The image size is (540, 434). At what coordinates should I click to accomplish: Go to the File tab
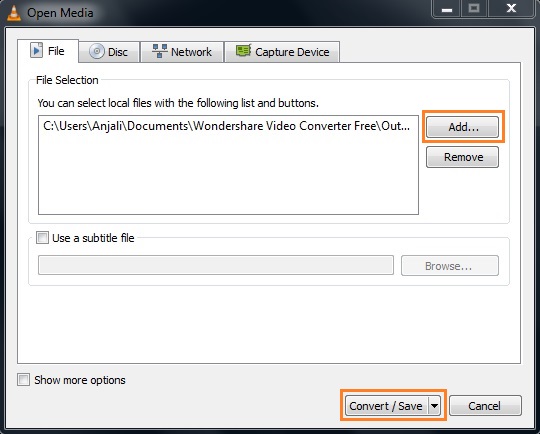tap(48, 51)
